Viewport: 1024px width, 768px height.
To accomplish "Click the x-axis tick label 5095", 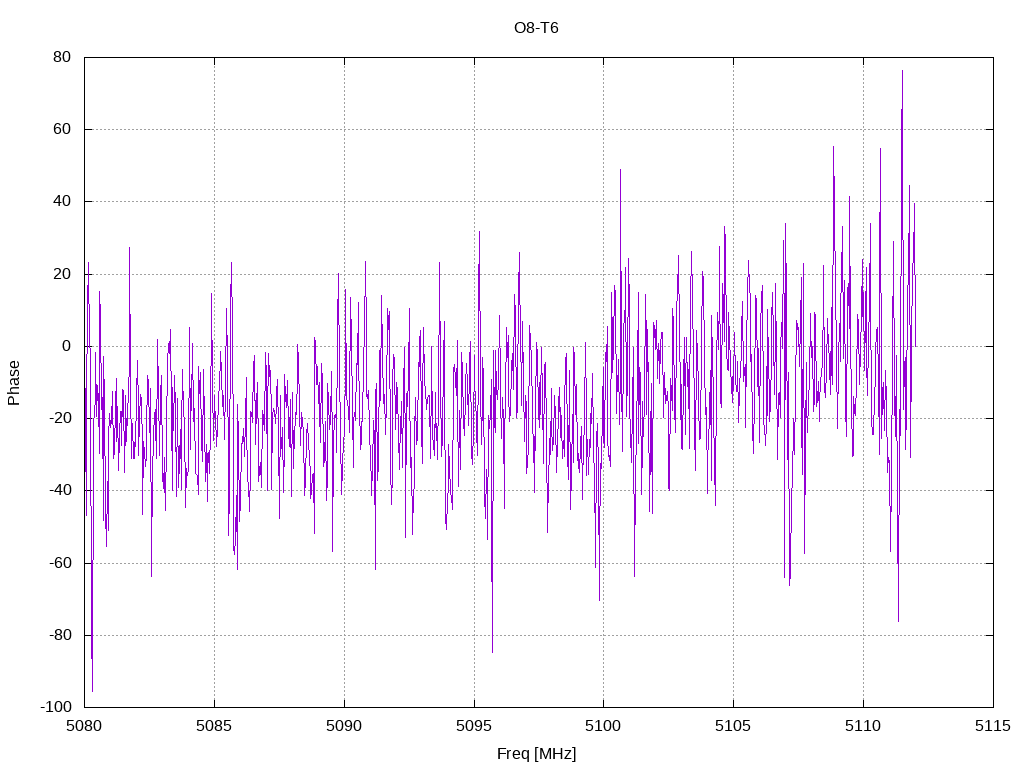I will tap(474, 726).
